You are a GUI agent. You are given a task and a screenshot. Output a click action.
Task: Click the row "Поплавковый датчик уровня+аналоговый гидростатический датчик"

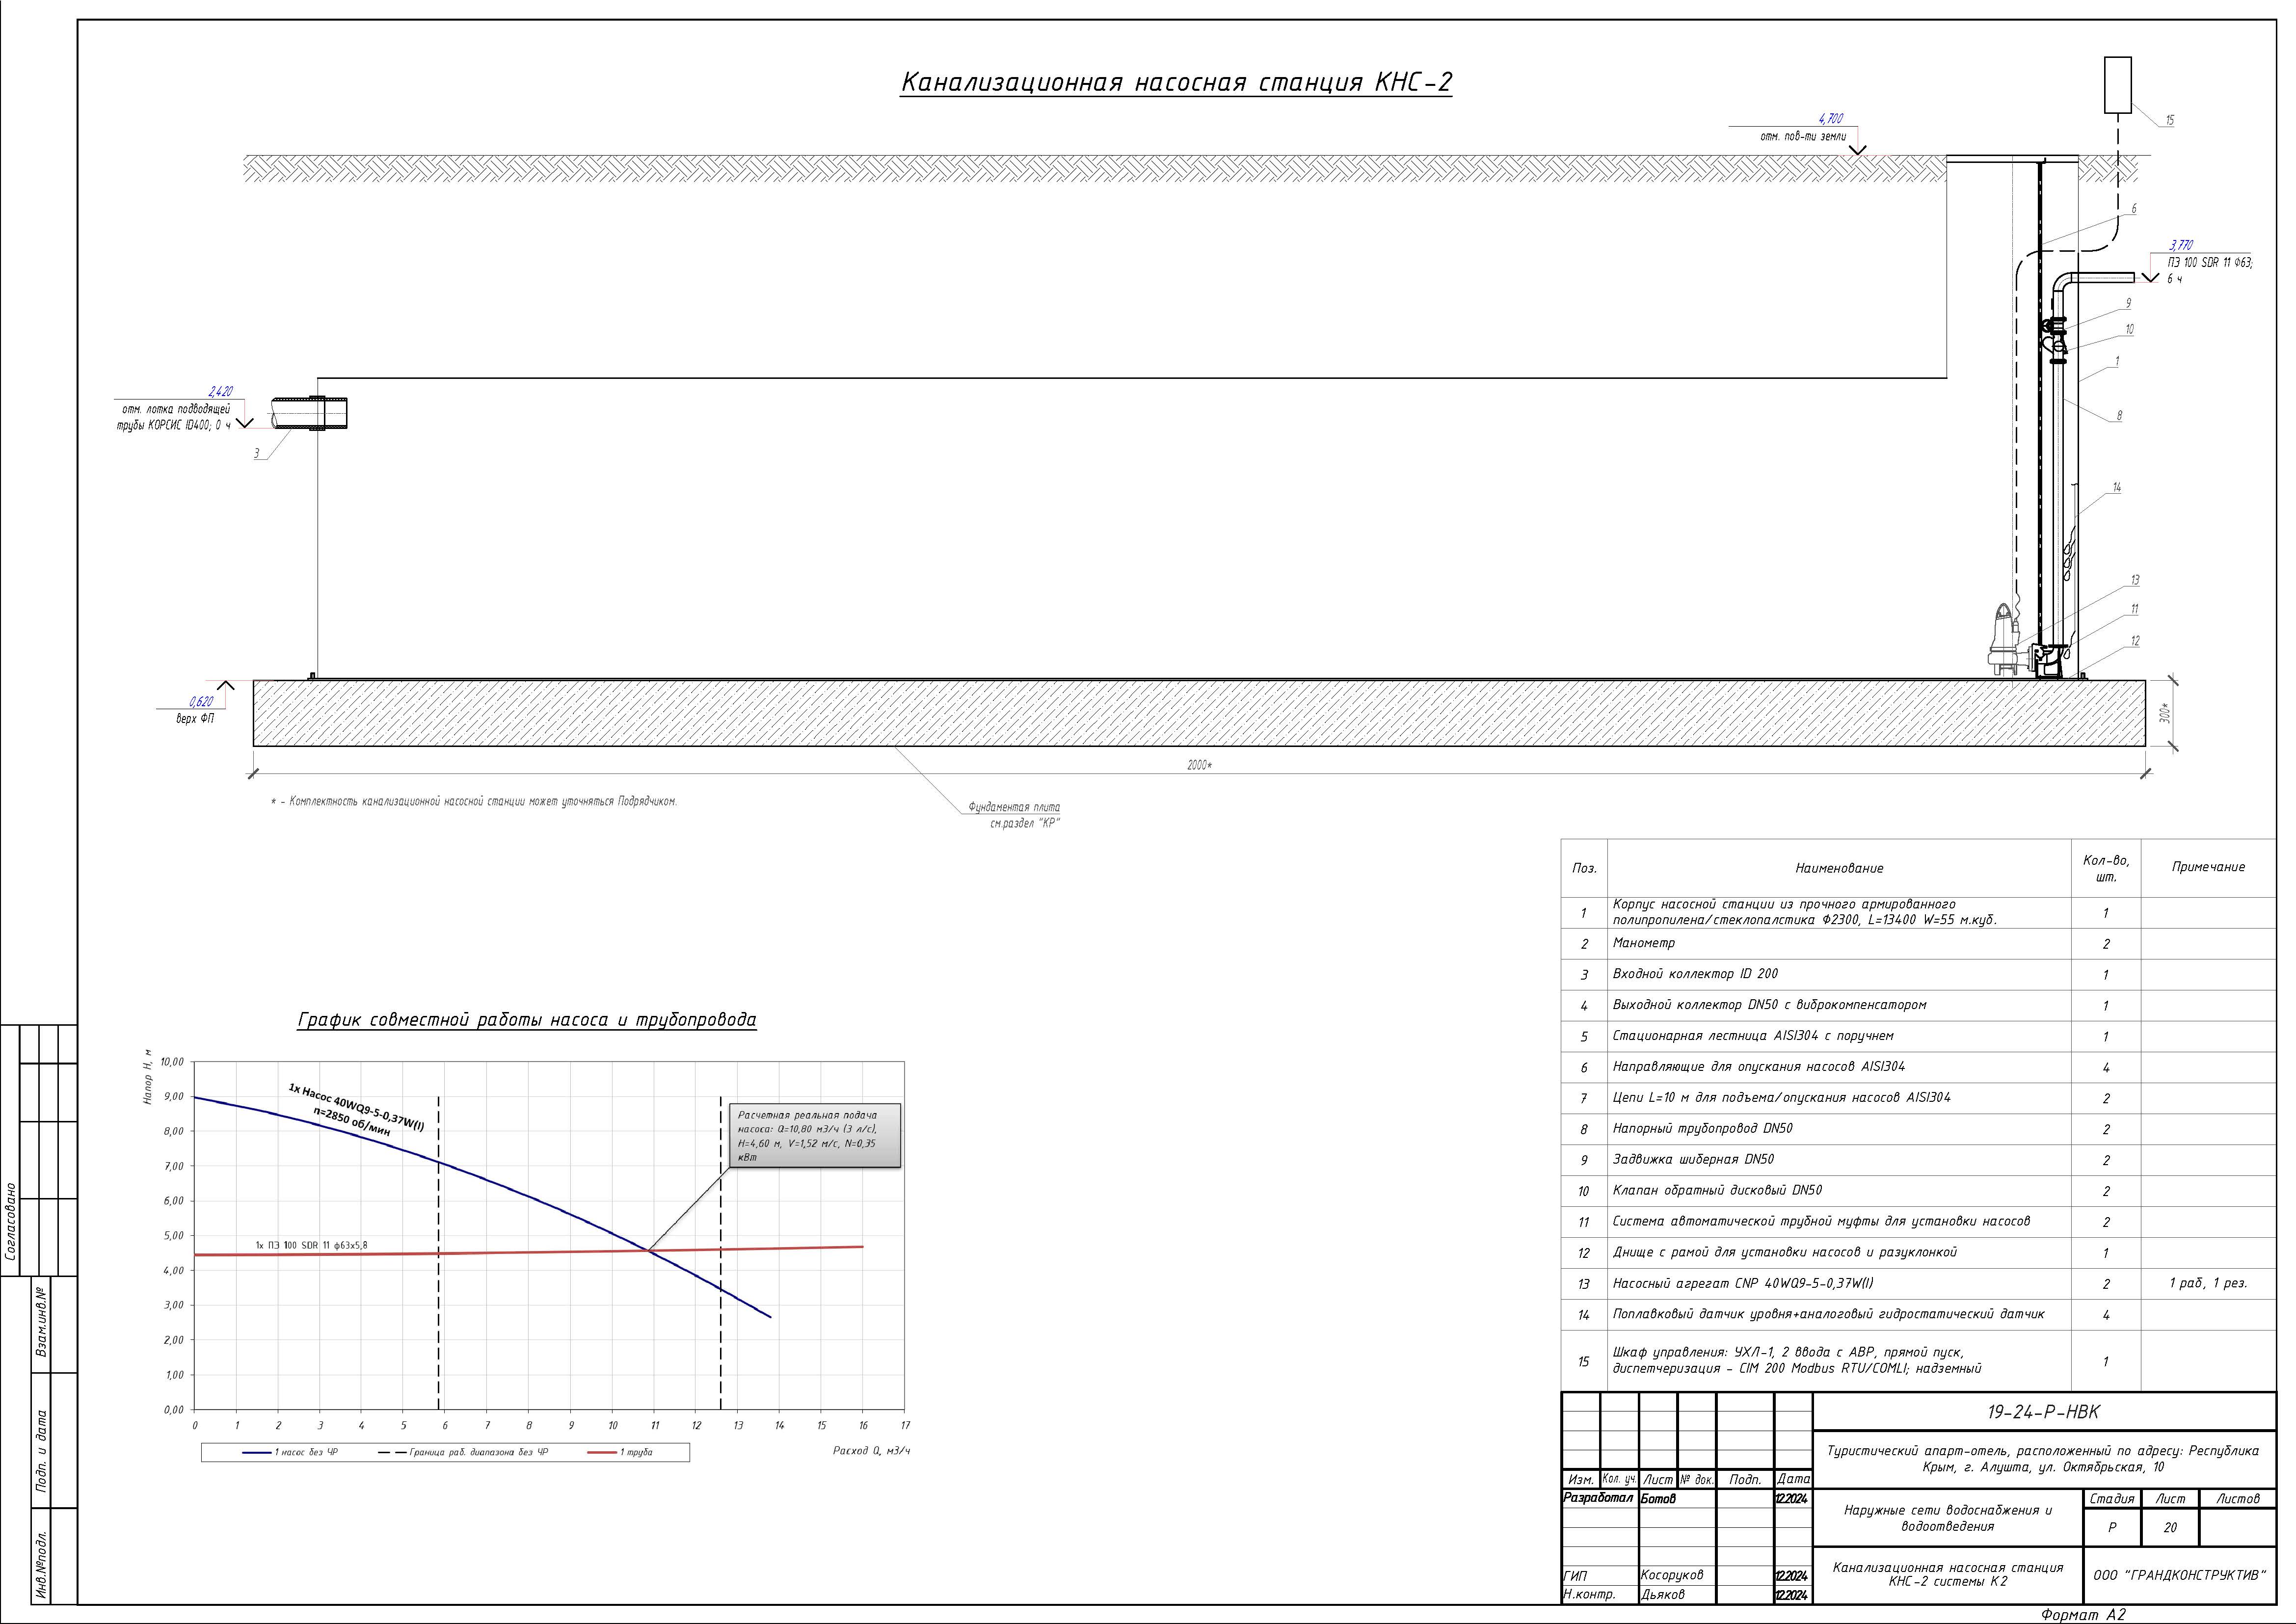pos(1918,1315)
